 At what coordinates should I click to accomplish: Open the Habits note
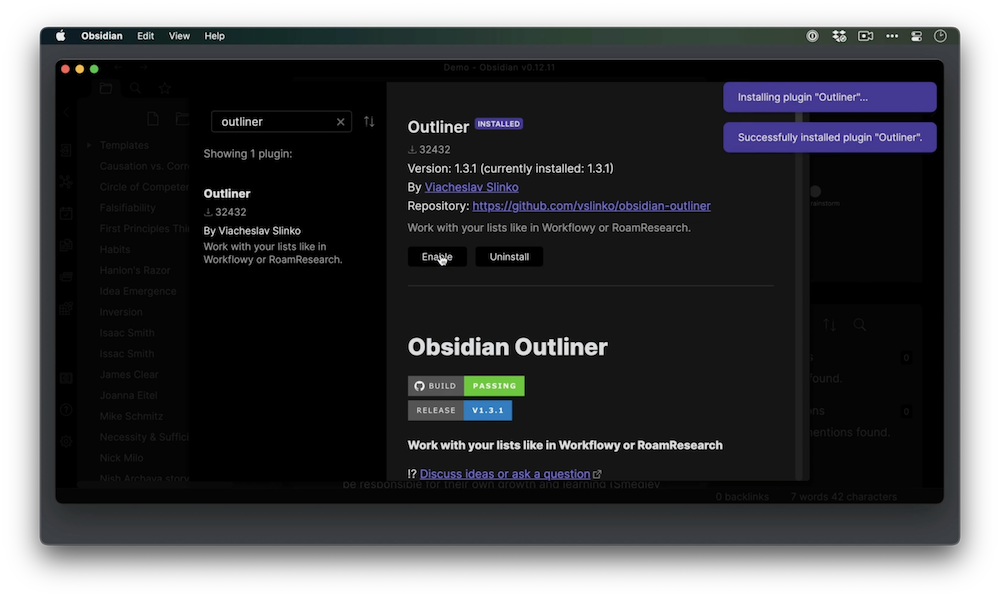point(115,249)
